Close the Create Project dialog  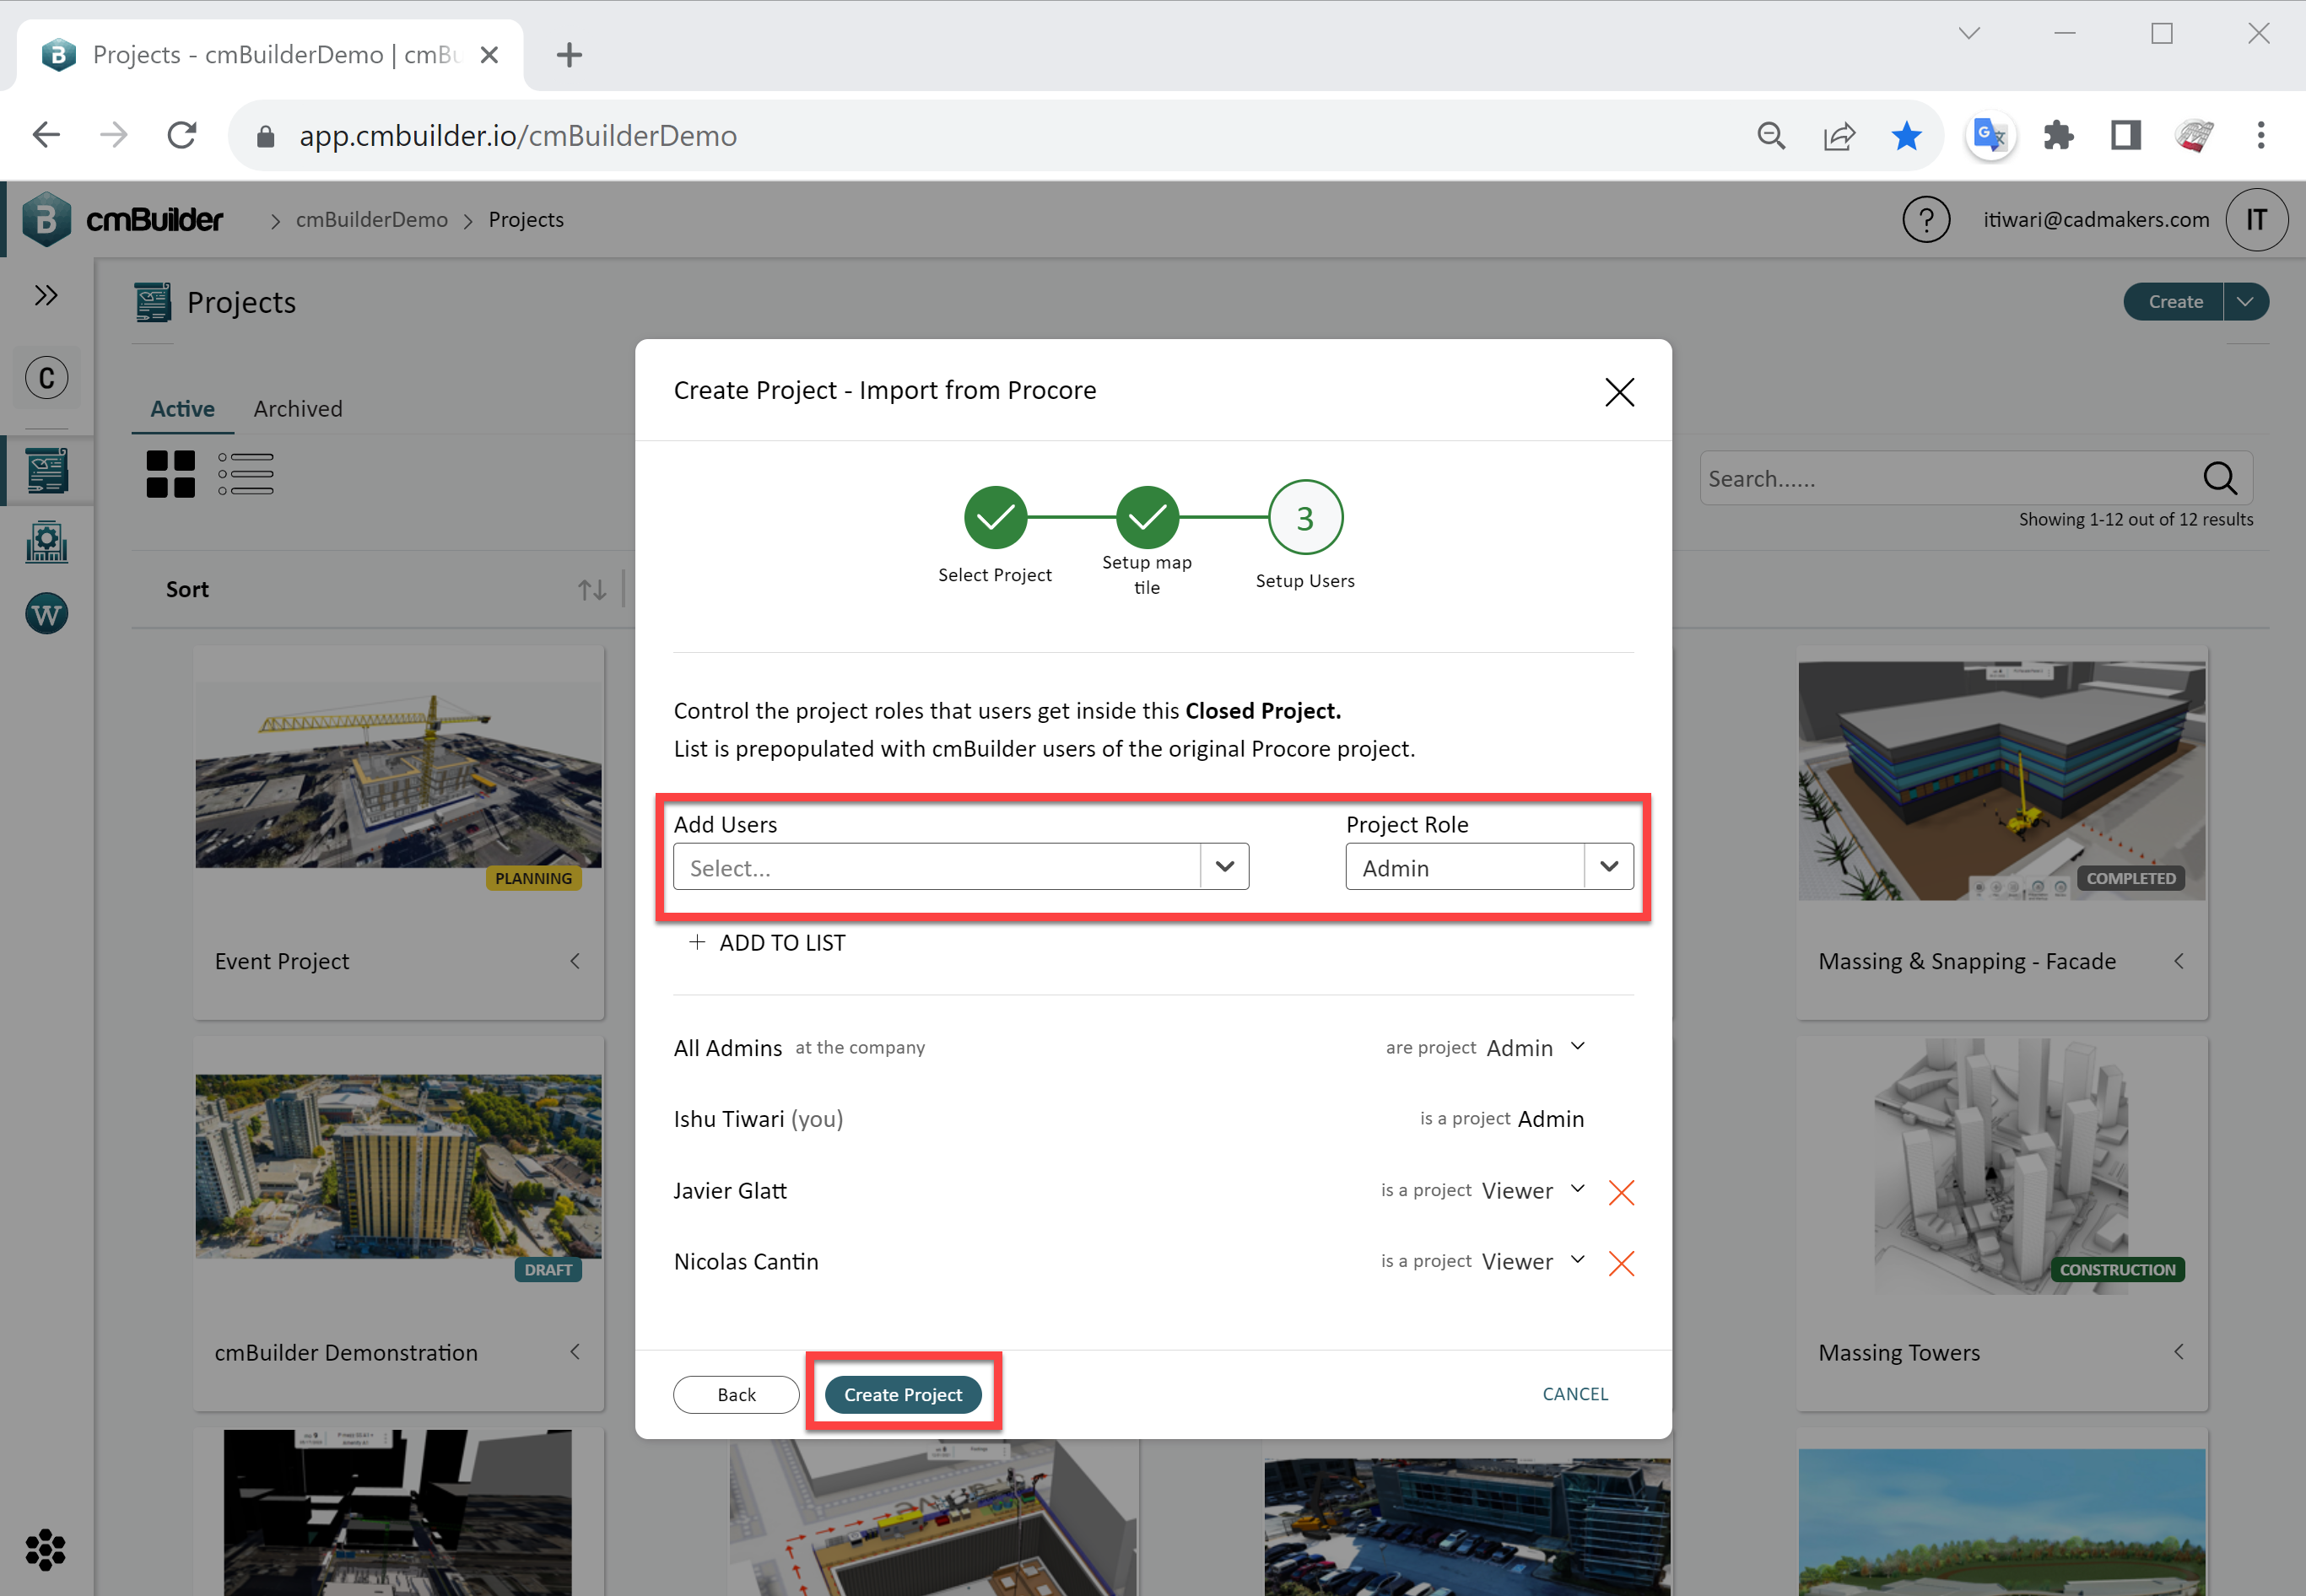[1619, 392]
